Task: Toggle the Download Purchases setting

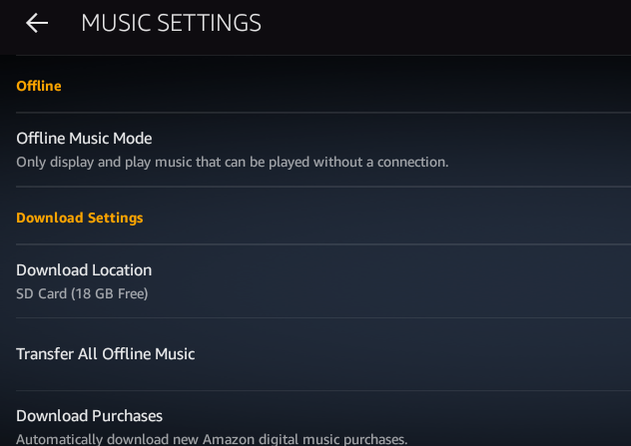Action: click(x=89, y=416)
